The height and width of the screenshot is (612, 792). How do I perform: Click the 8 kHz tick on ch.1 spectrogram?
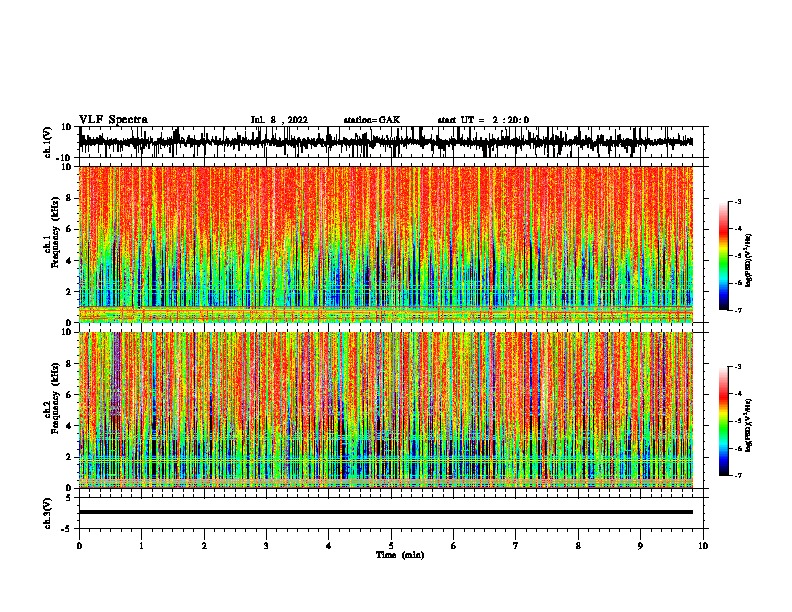(x=71, y=198)
